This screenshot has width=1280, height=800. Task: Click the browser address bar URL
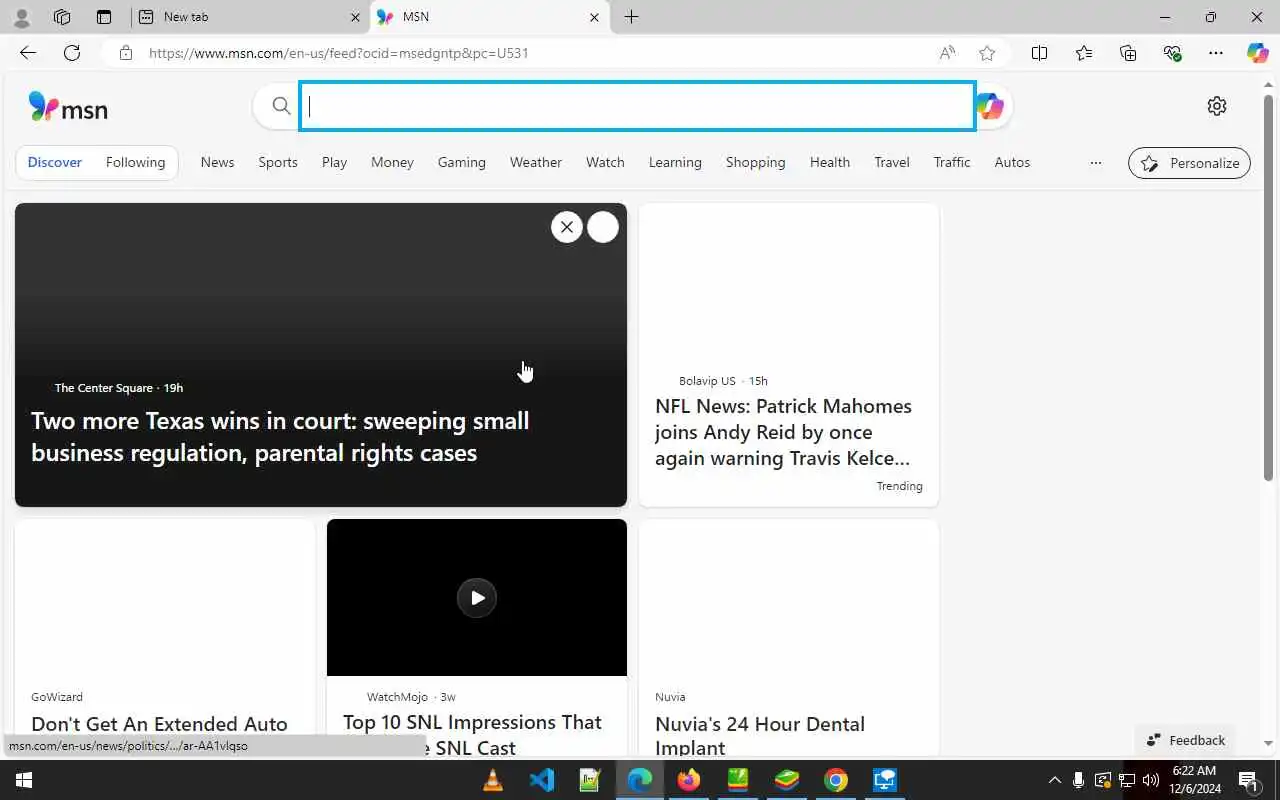click(x=338, y=53)
